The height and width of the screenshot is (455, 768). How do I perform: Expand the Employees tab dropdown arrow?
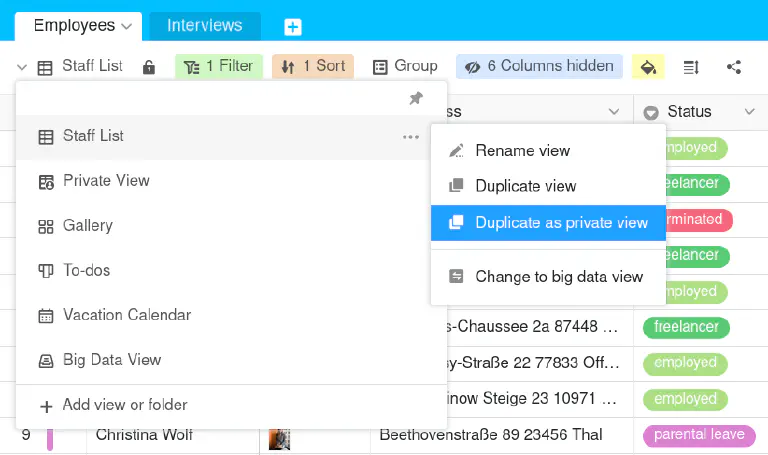pos(126,26)
